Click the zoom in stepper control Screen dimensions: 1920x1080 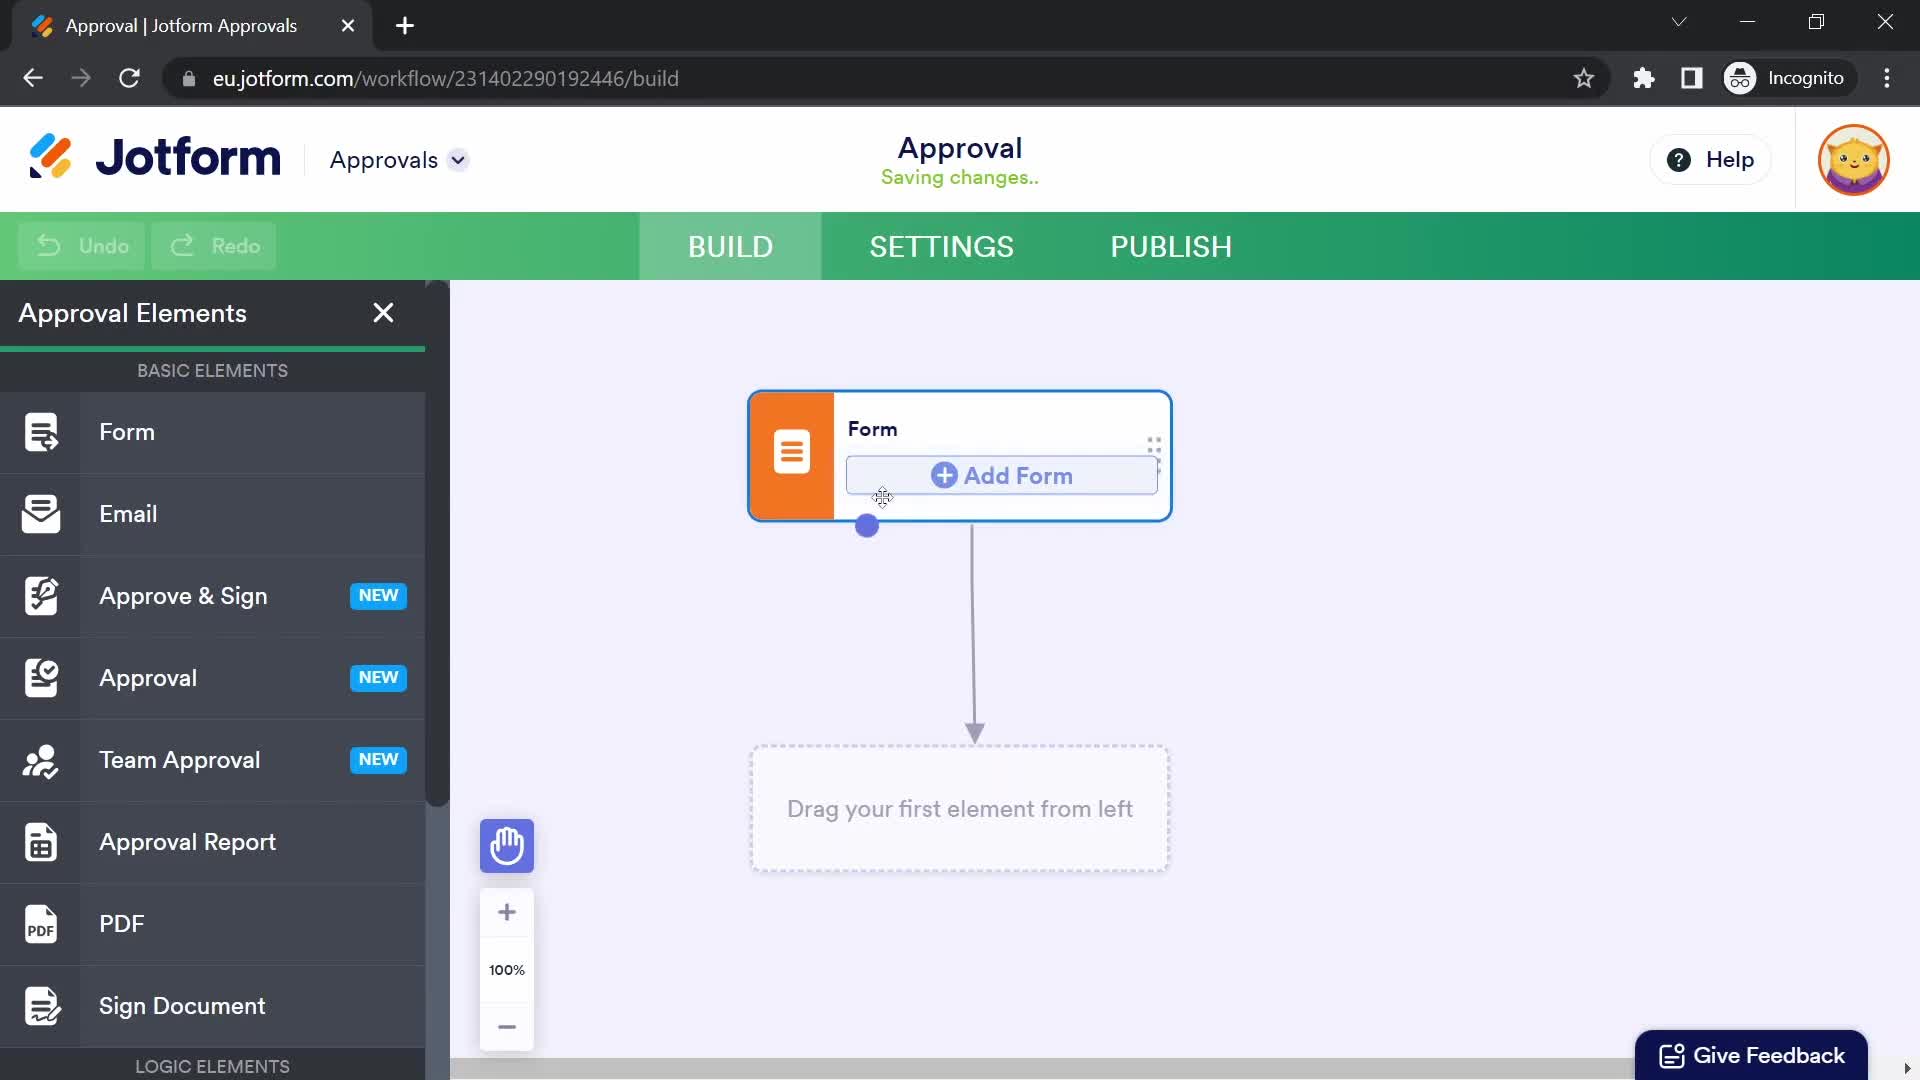508,913
